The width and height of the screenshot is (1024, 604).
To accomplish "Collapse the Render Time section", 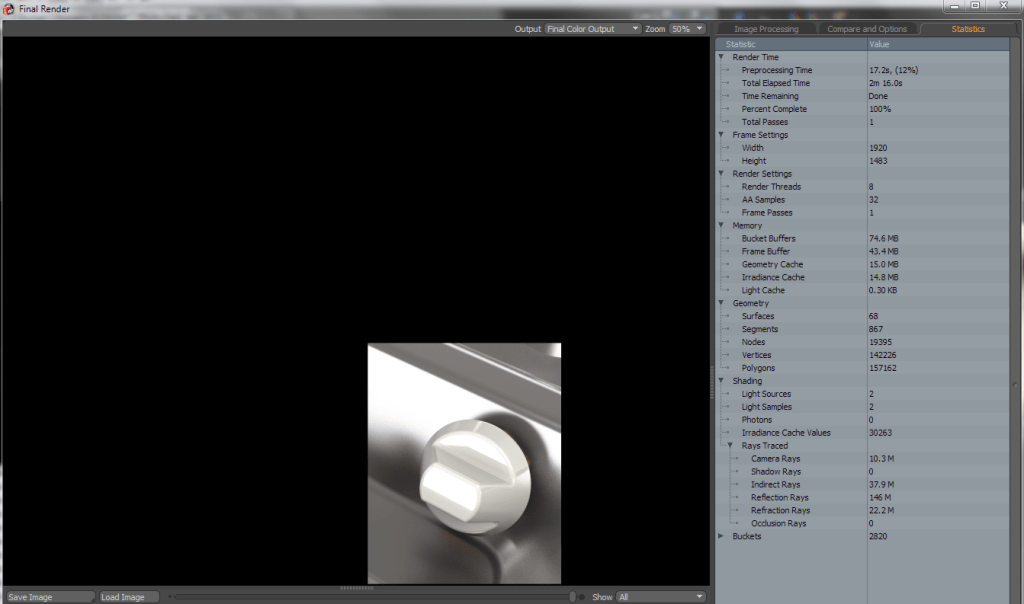I will (720, 57).
